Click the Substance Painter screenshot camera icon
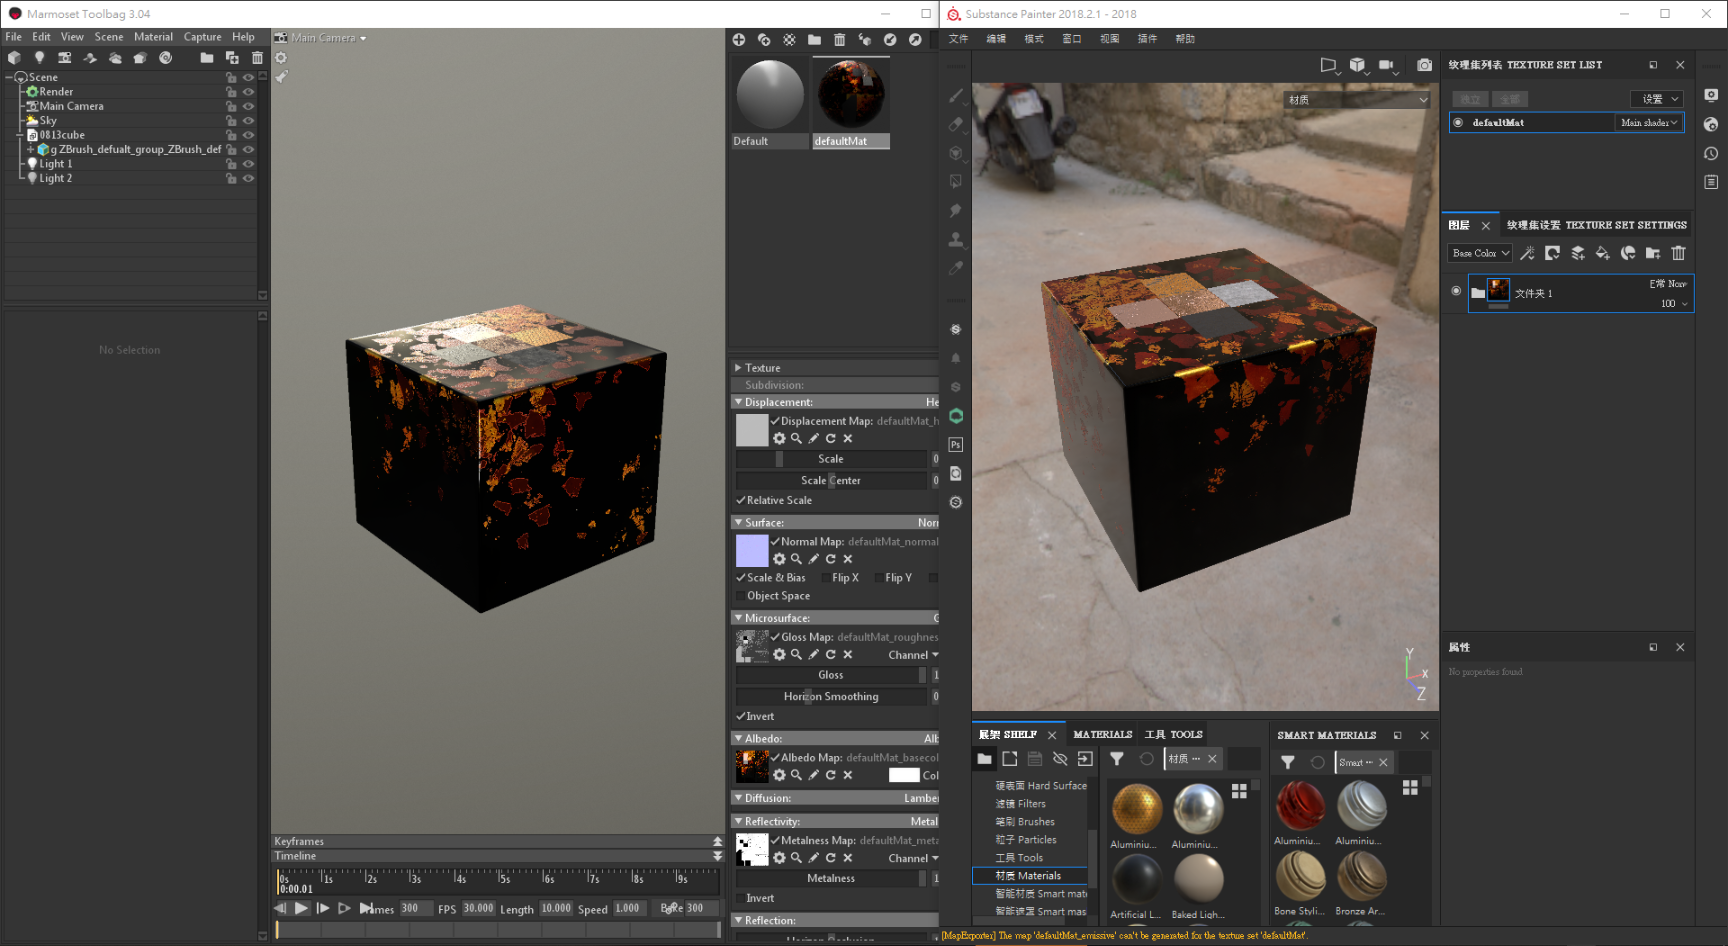1728x946 pixels. pyautogui.click(x=1424, y=65)
